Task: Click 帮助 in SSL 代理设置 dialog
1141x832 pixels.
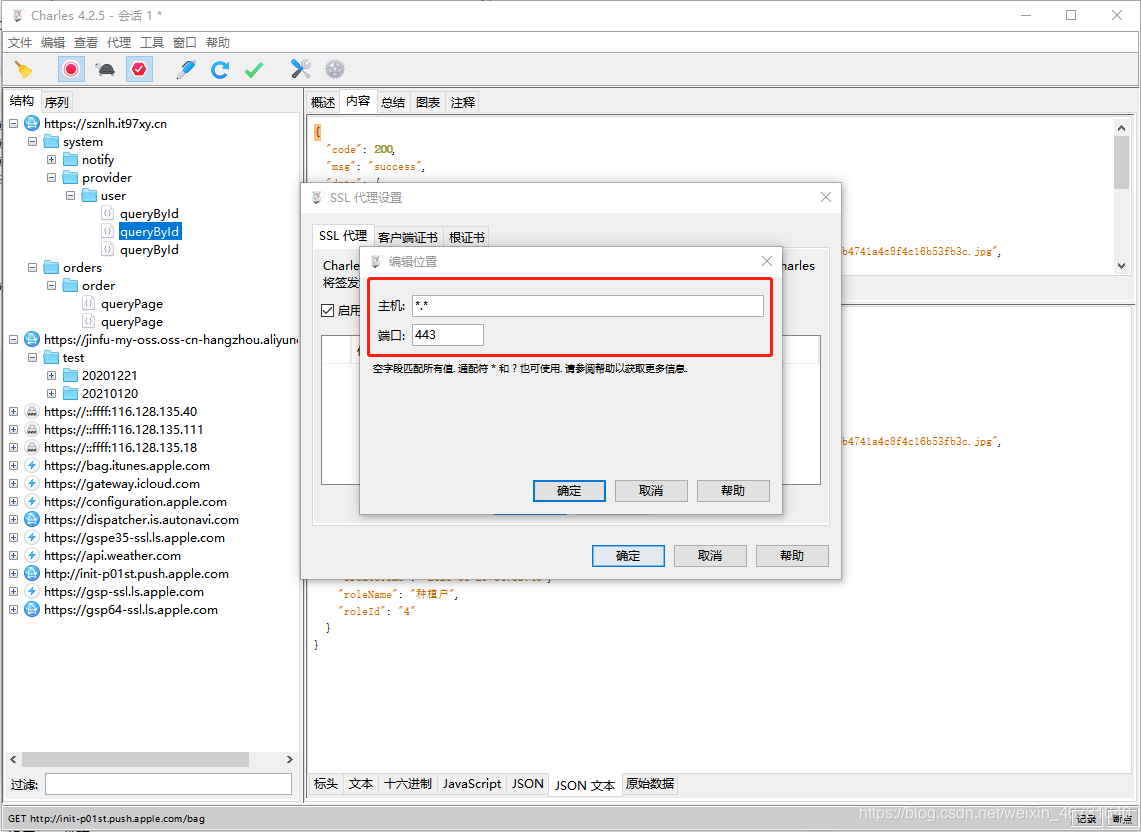Action: (x=792, y=555)
